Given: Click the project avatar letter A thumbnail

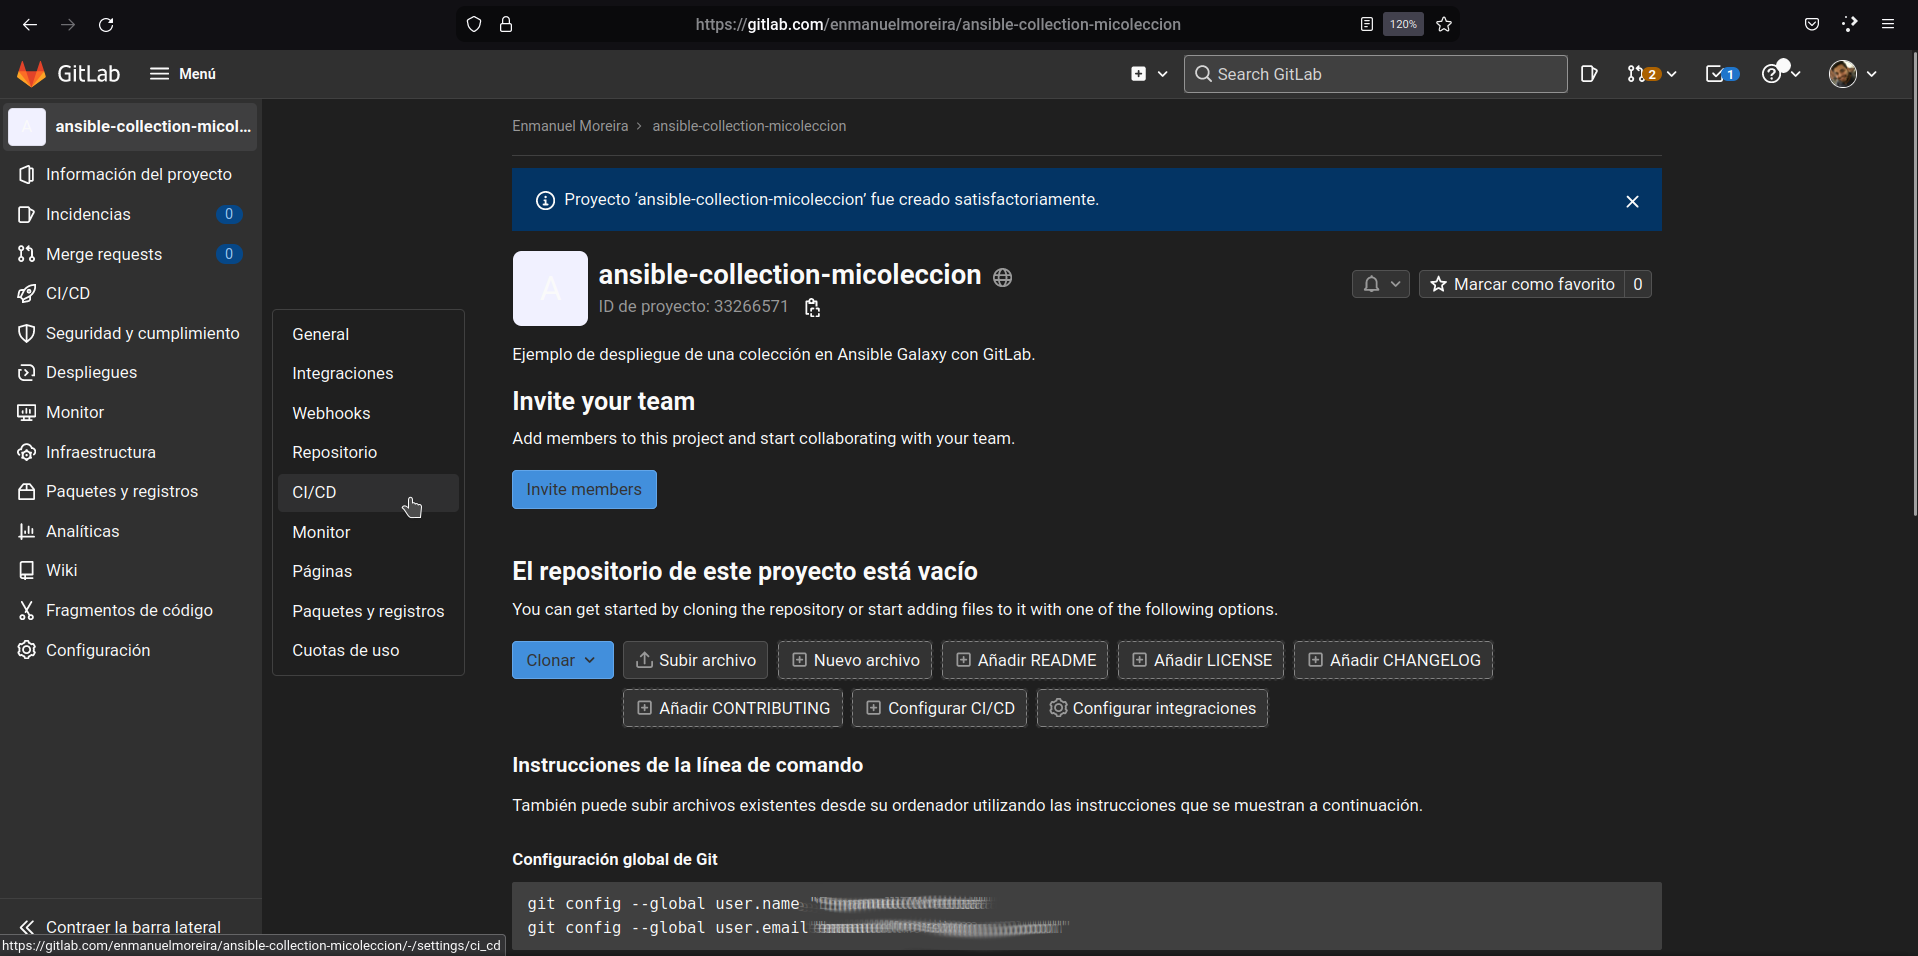Looking at the screenshot, I should 550,288.
